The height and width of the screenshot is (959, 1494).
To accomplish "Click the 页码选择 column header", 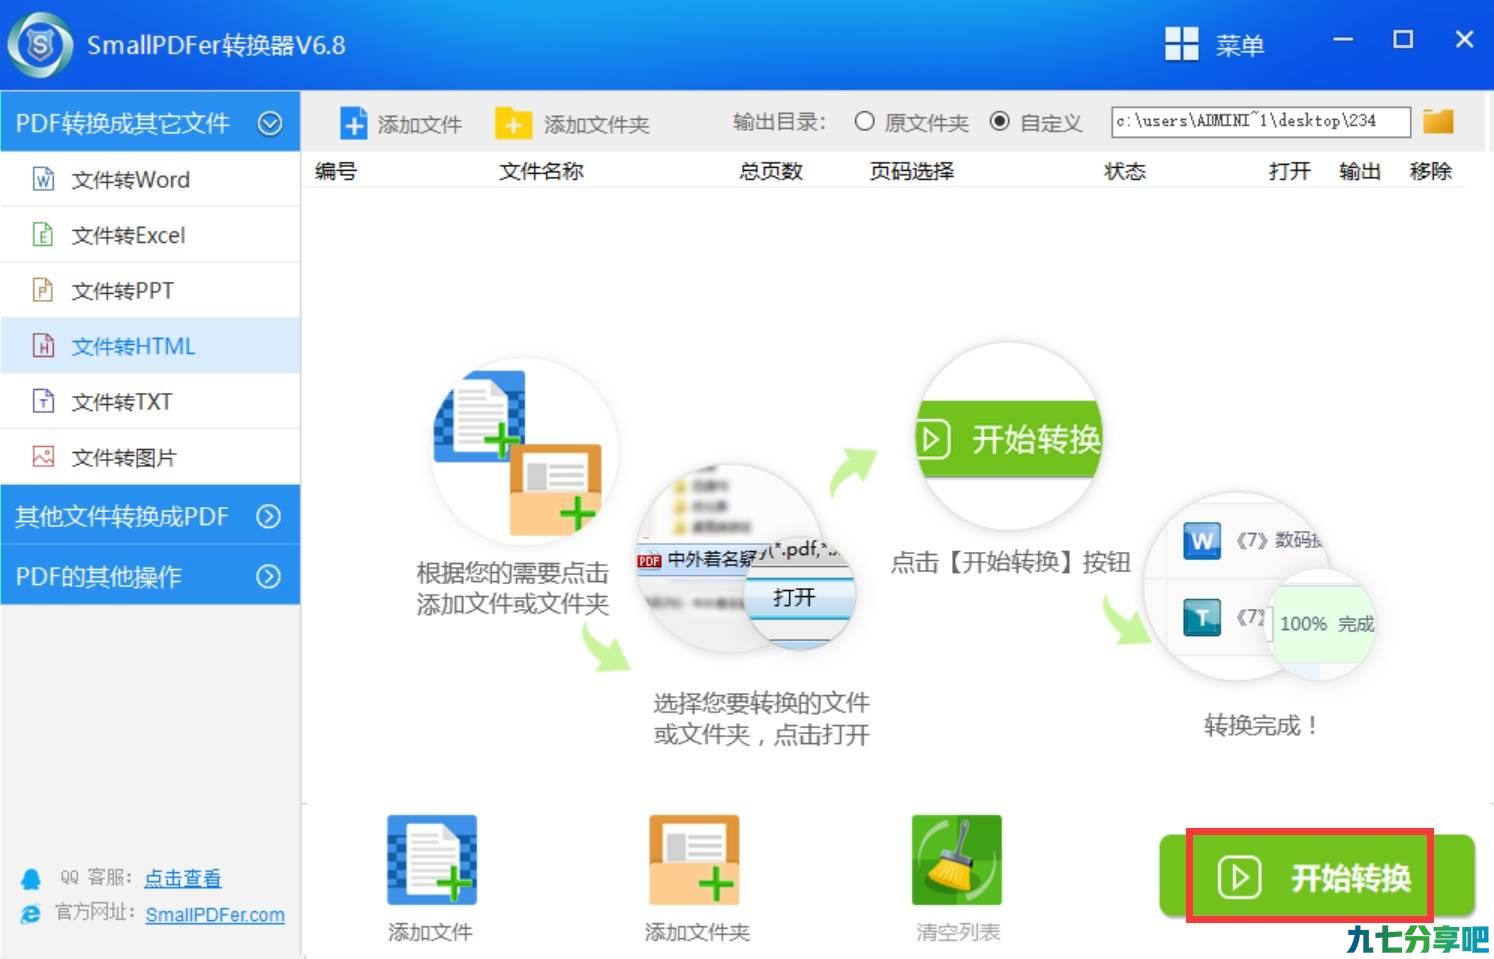I will coord(912,171).
